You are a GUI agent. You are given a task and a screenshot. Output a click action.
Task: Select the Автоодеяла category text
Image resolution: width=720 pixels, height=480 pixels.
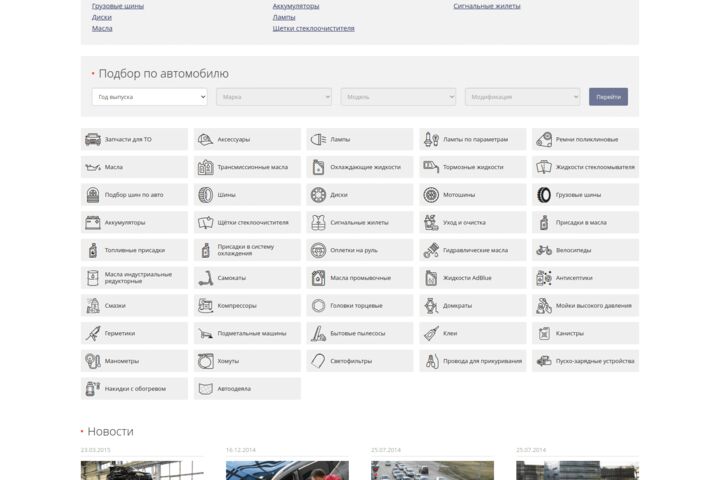(x=234, y=389)
